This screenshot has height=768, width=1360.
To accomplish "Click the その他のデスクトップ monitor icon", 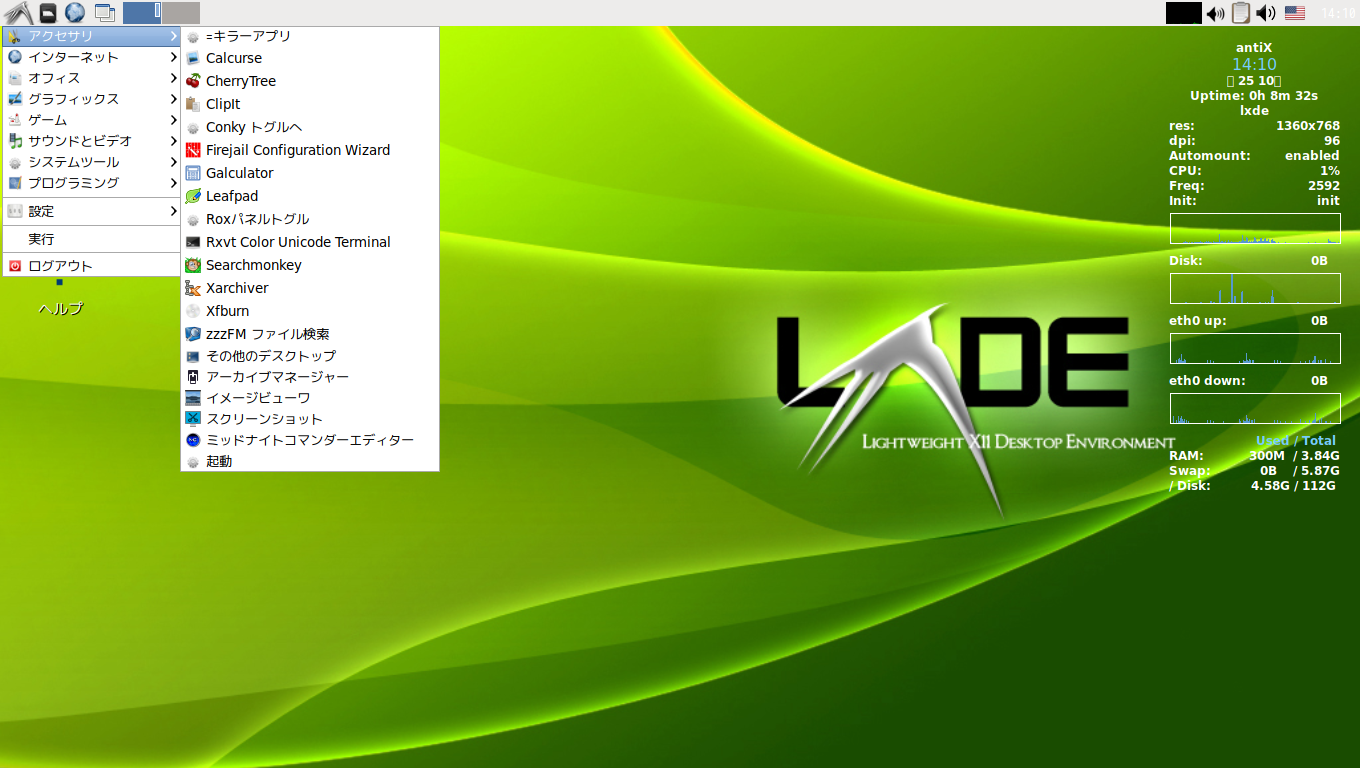I will pyautogui.click(x=193, y=356).
